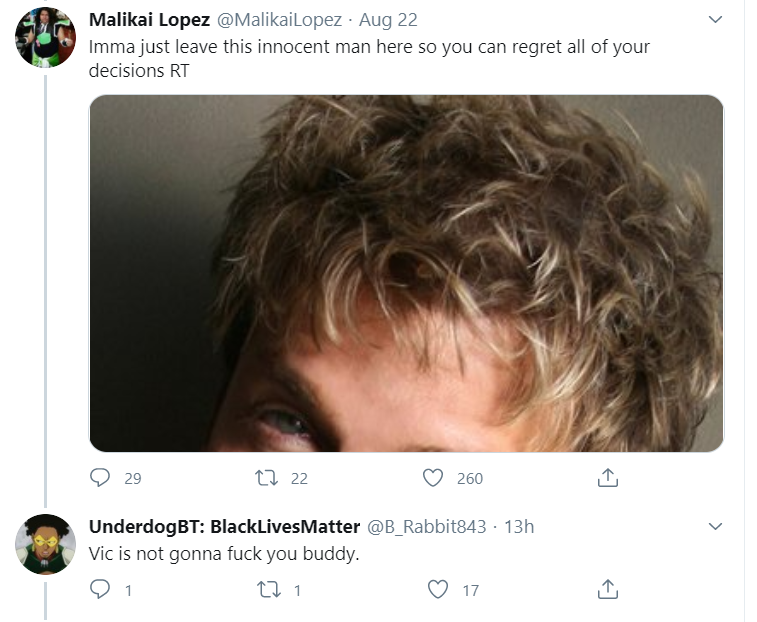Open Malikai Lopez's profile avatar

pos(45,37)
